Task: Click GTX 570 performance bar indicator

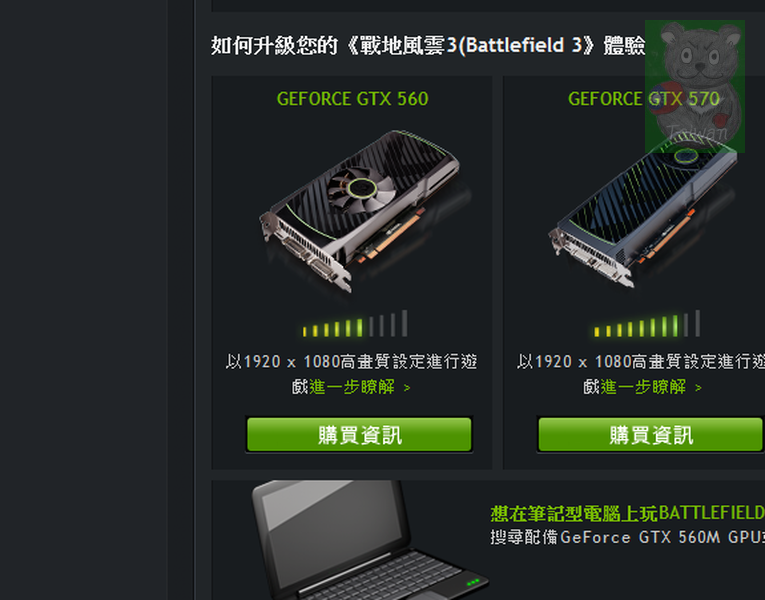Action: tap(646, 324)
